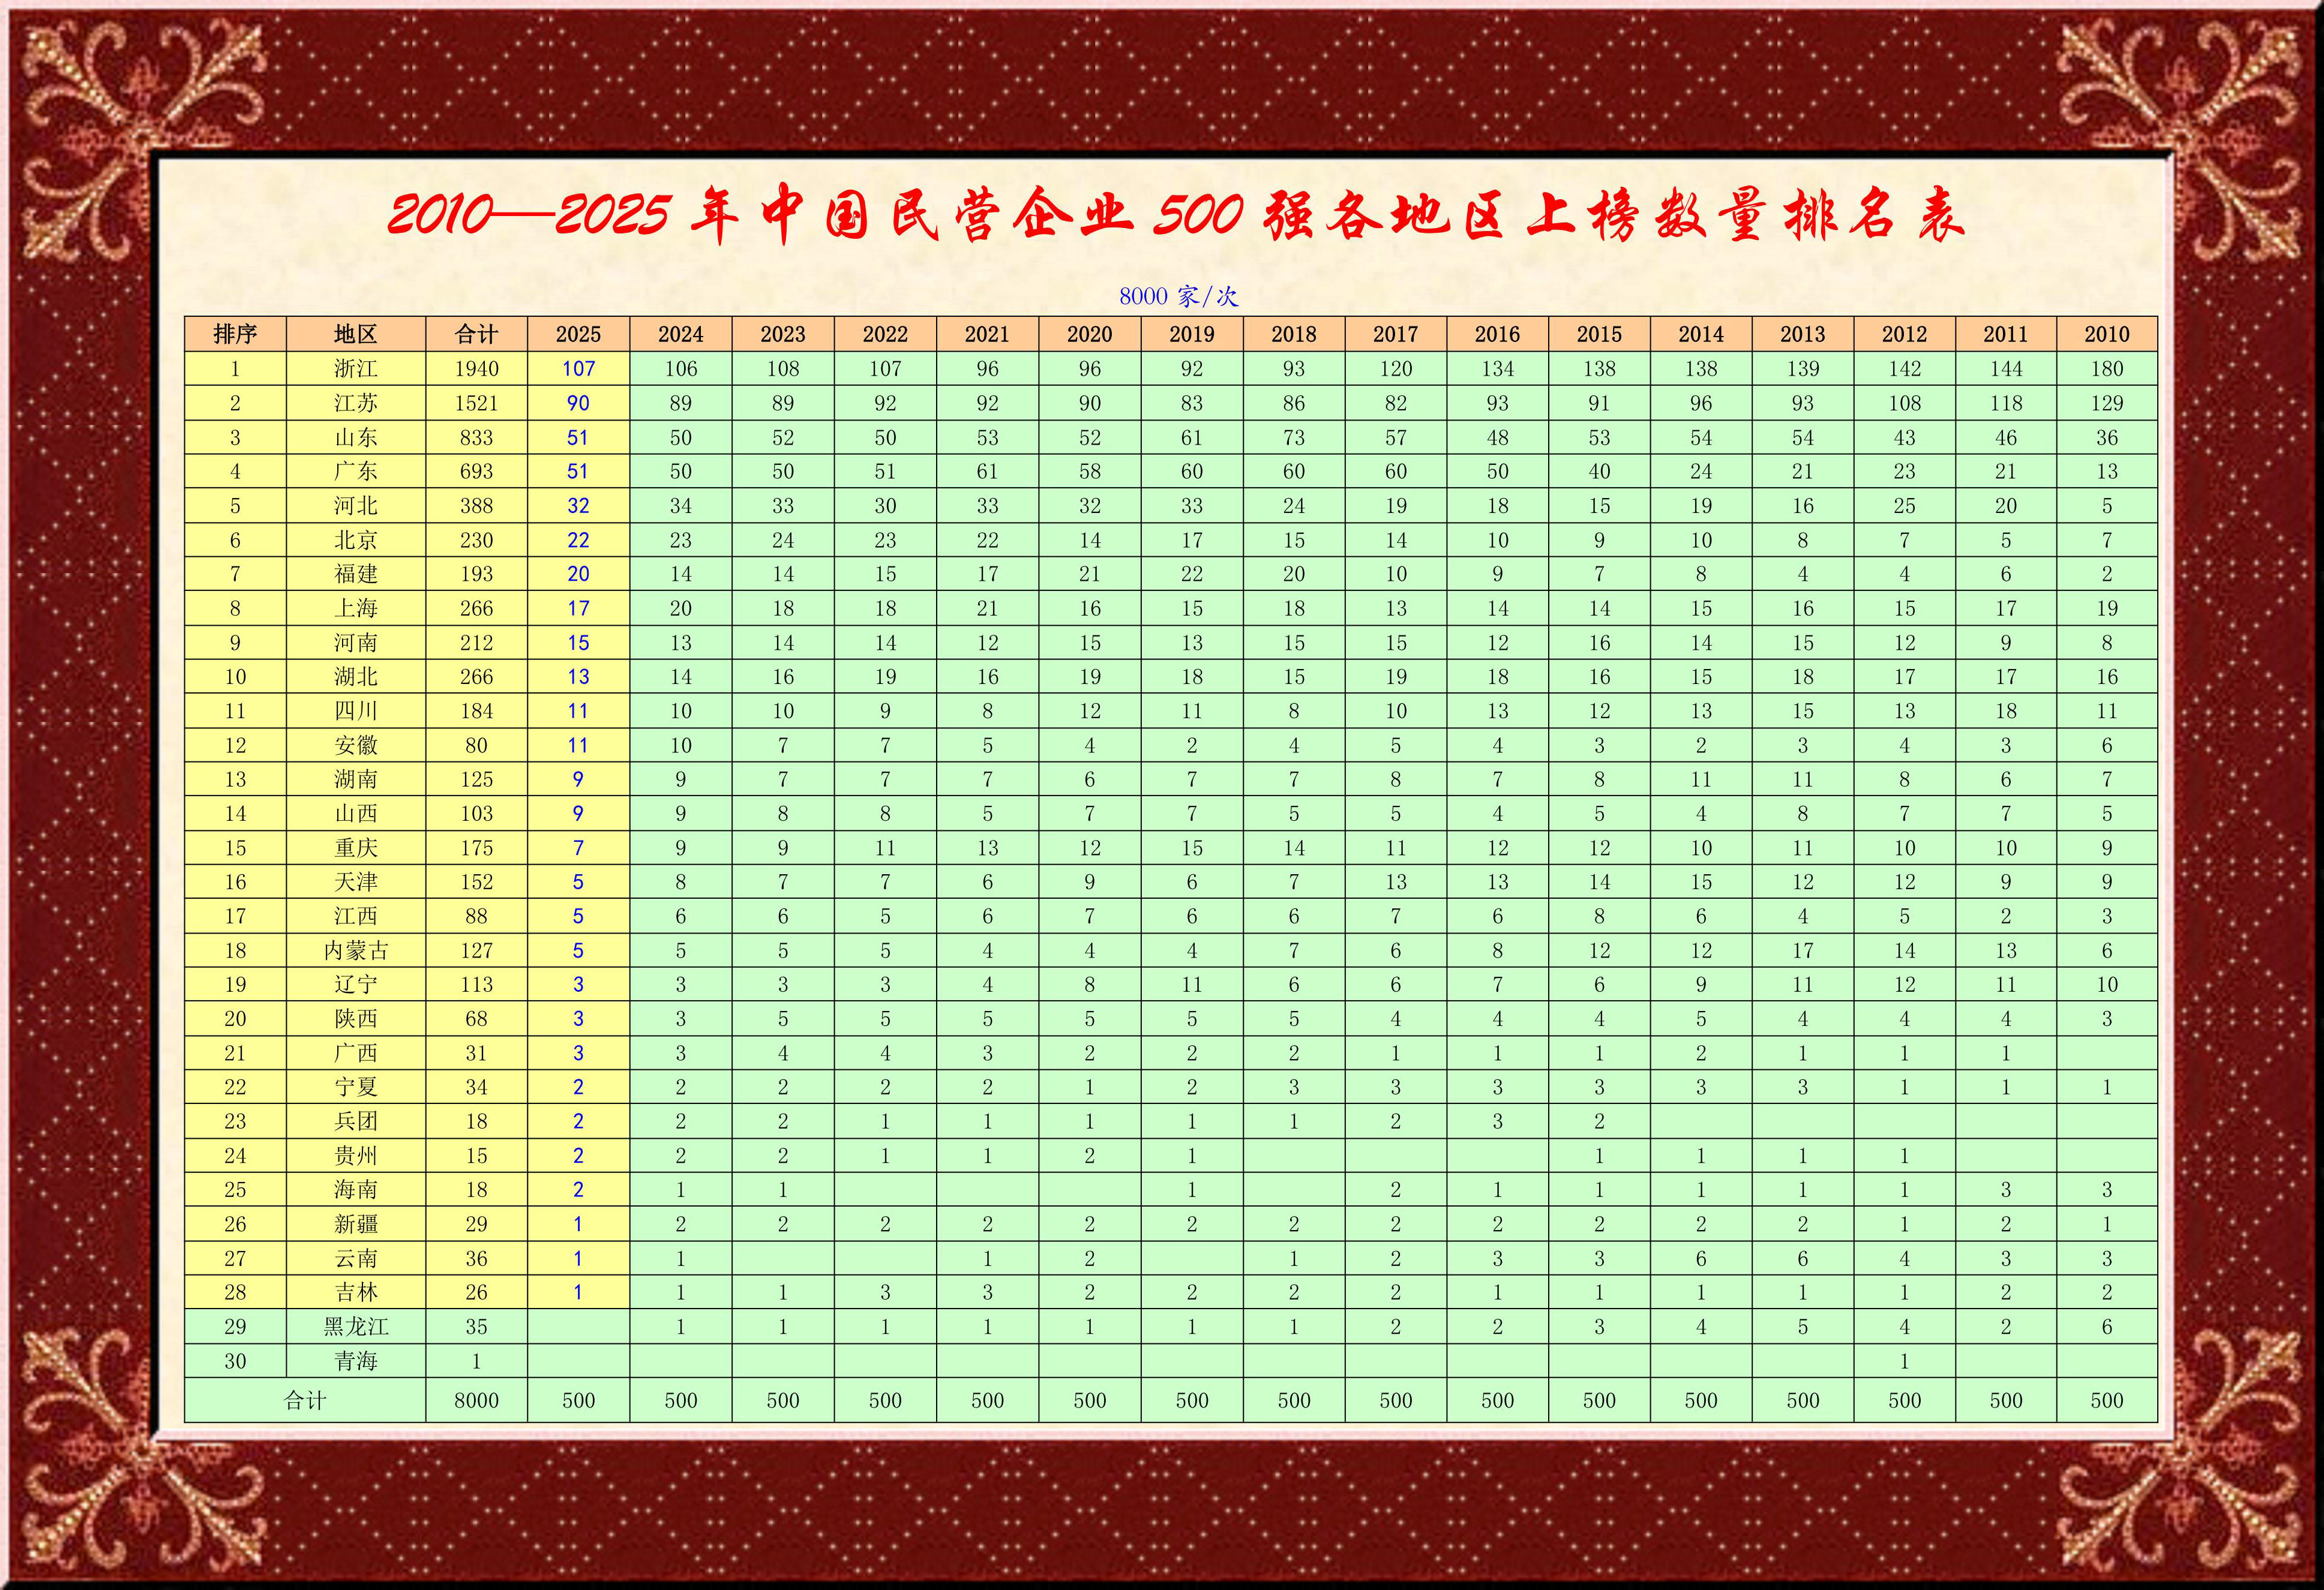This screenshot has width=2324, height=1590.
Task: Click the 兵团 region cell
Action: 356,1122
